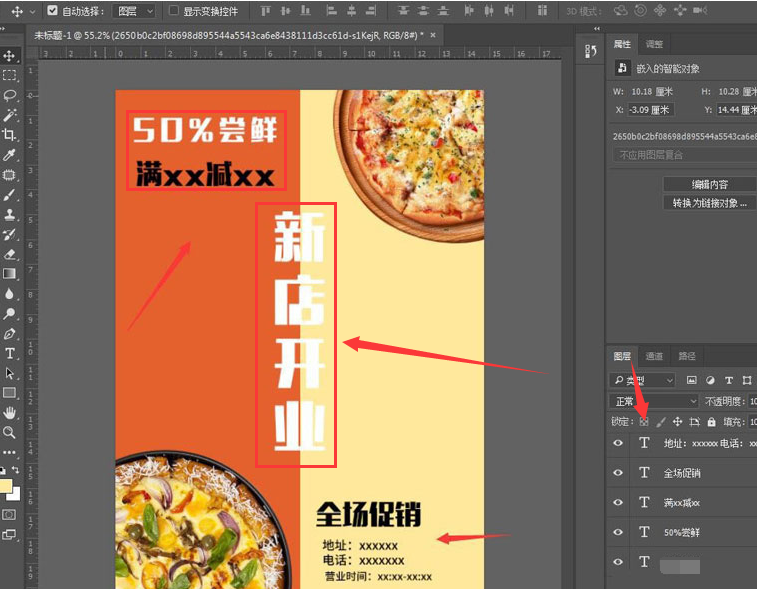Click the lock all padlock icon
757x589 pixels.
click(711, 422)
